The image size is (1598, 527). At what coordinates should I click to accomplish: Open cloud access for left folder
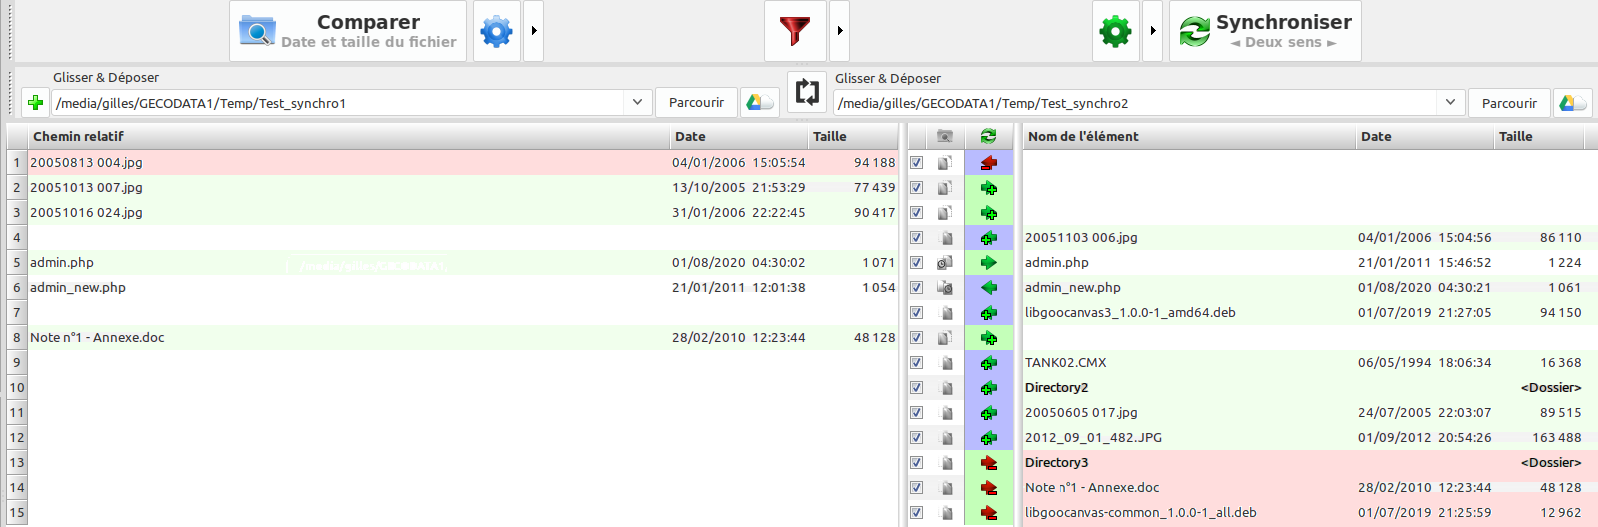760,102
